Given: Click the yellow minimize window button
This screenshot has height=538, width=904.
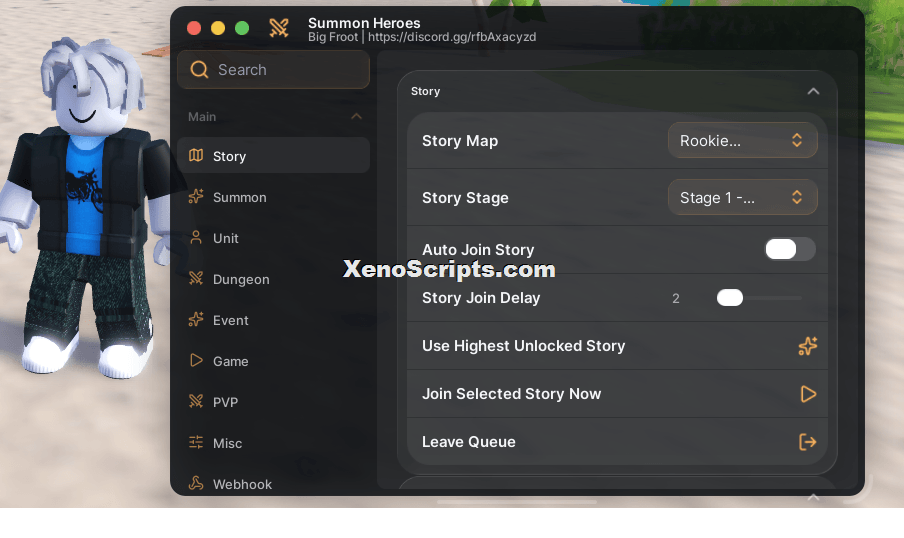Looking at the screenshot, I should 218,28.
